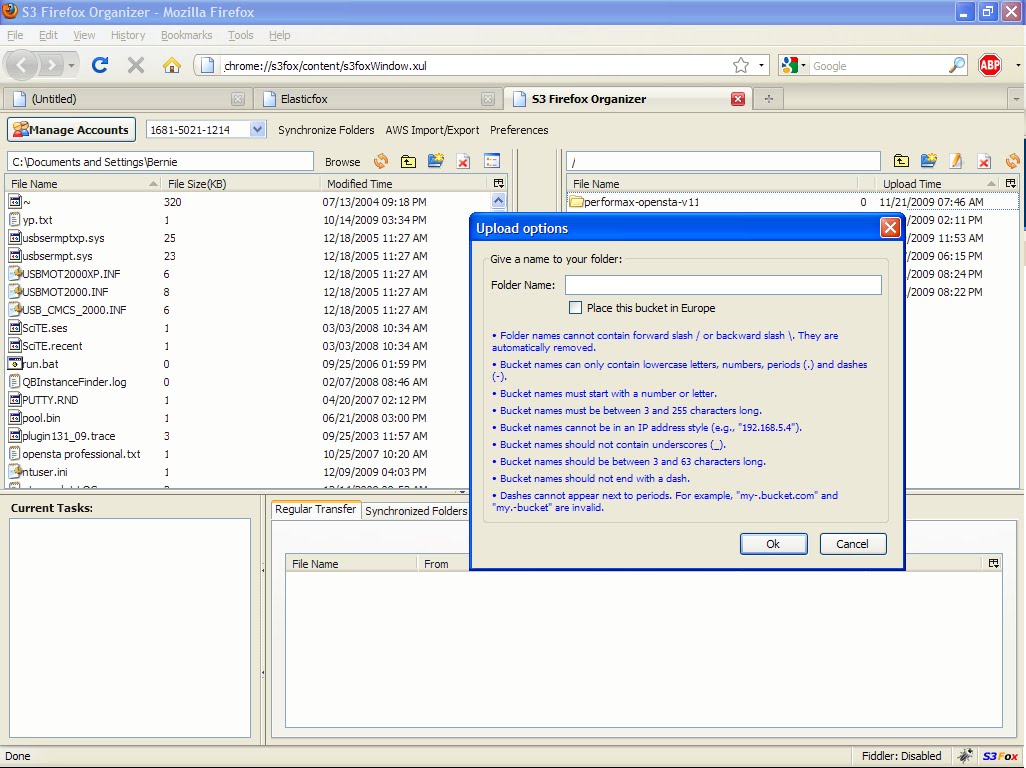Open the Bookmarks menu
Viewport: 1026px width, 768px height.
[x=186, y=35]
